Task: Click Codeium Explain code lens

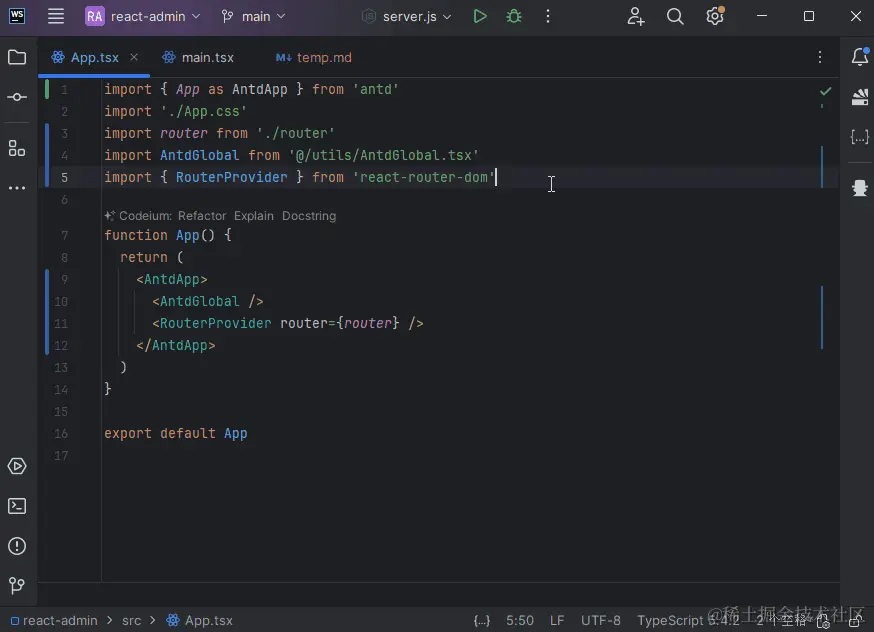Action: pyautogui.click(x=254, y=216)
